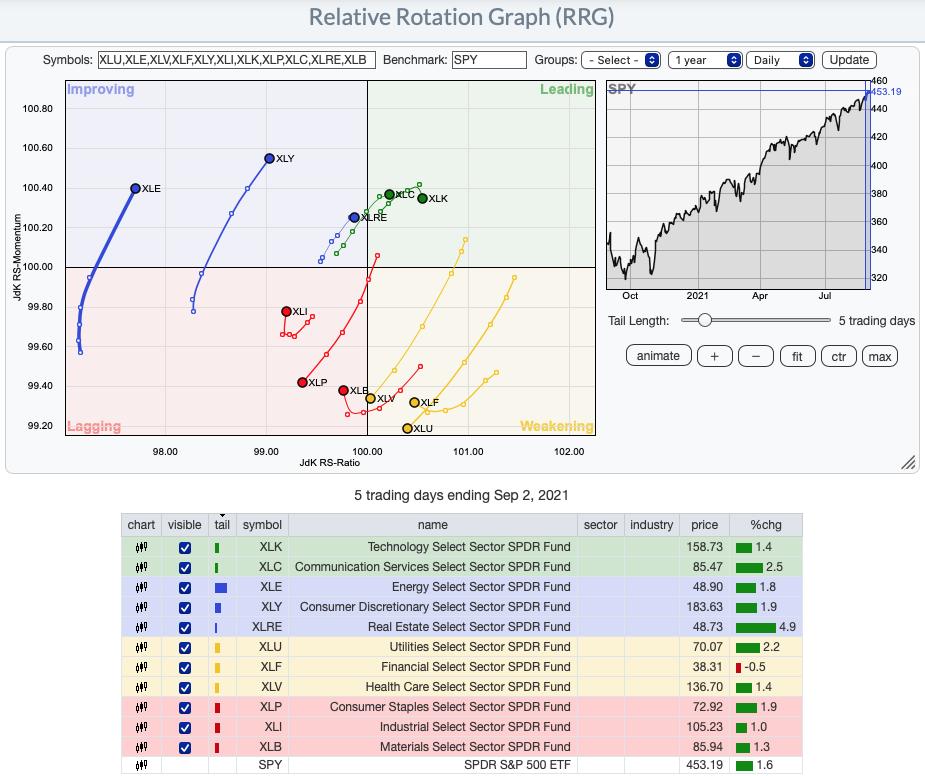Open chart icon for XLY row
925x776 pixels.
(141, 607)
